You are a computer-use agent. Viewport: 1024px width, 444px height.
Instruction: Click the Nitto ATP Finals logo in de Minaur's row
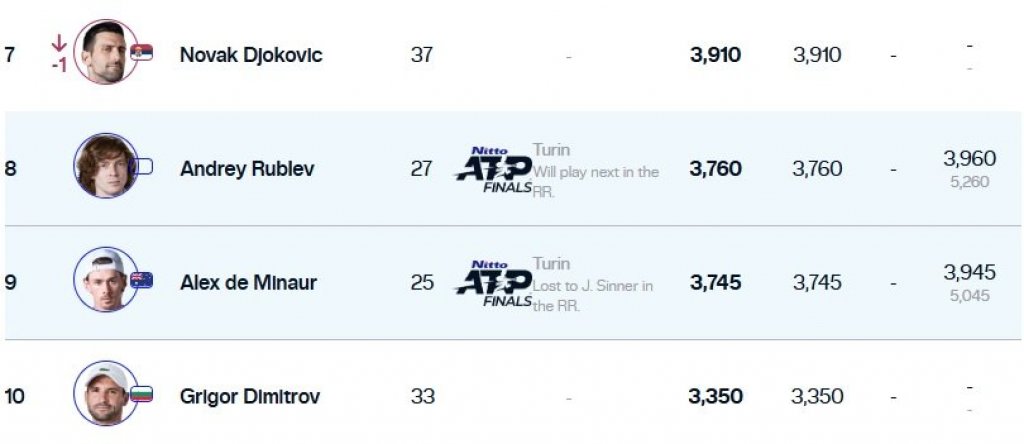click(492, 284)
